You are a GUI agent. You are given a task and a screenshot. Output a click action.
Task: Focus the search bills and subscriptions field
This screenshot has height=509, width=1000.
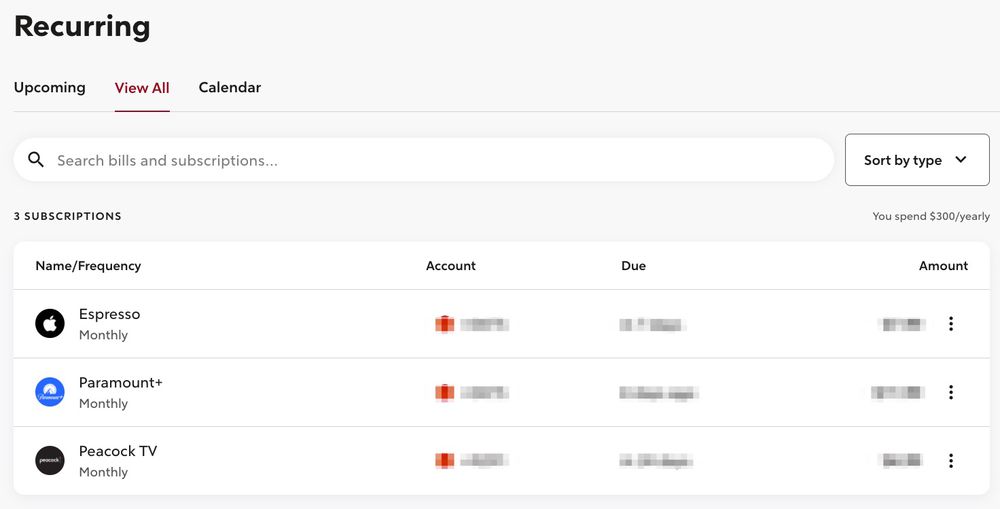click(x=440, y=160)
